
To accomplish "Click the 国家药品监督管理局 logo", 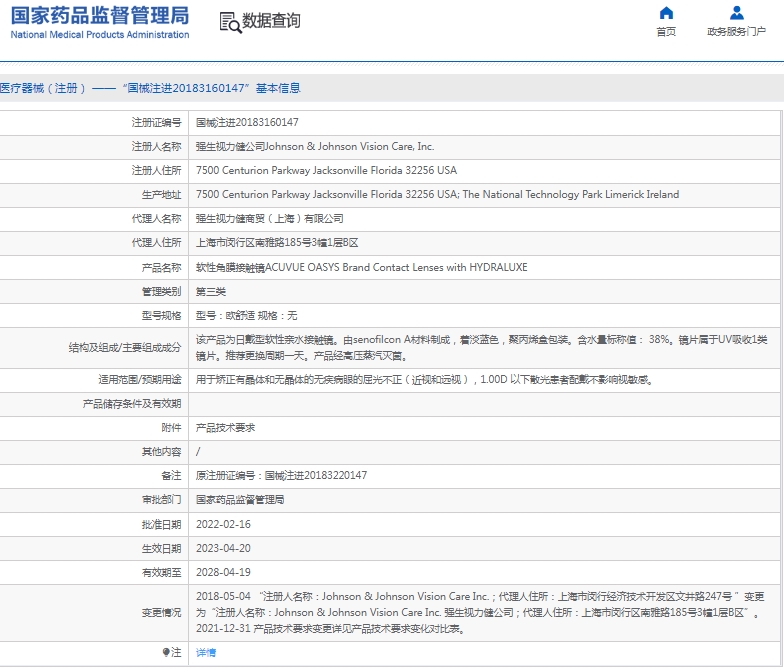I will (x=100, y=22).
